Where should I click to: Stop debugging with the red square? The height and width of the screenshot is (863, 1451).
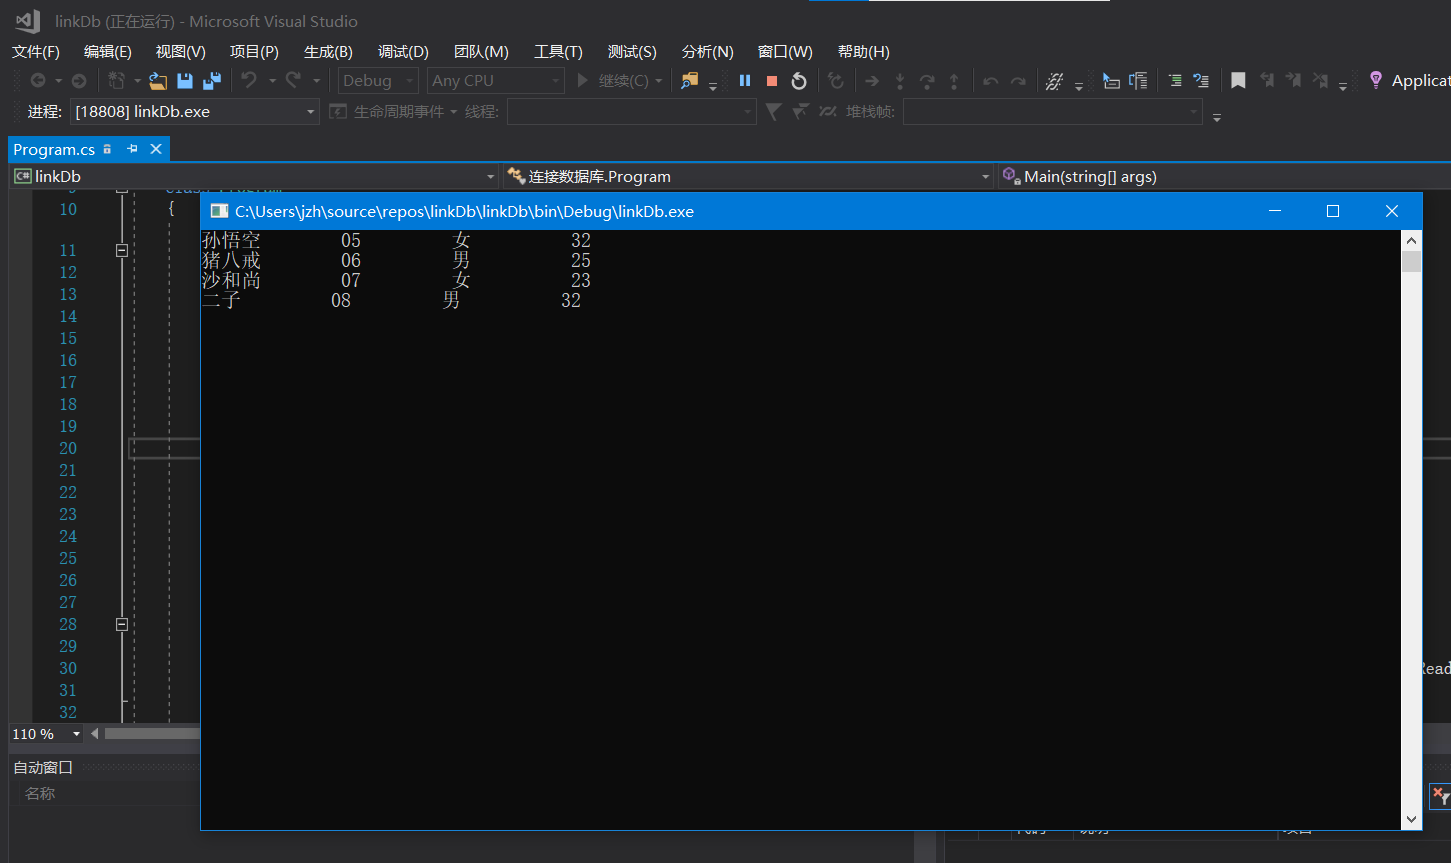point(772,81)
